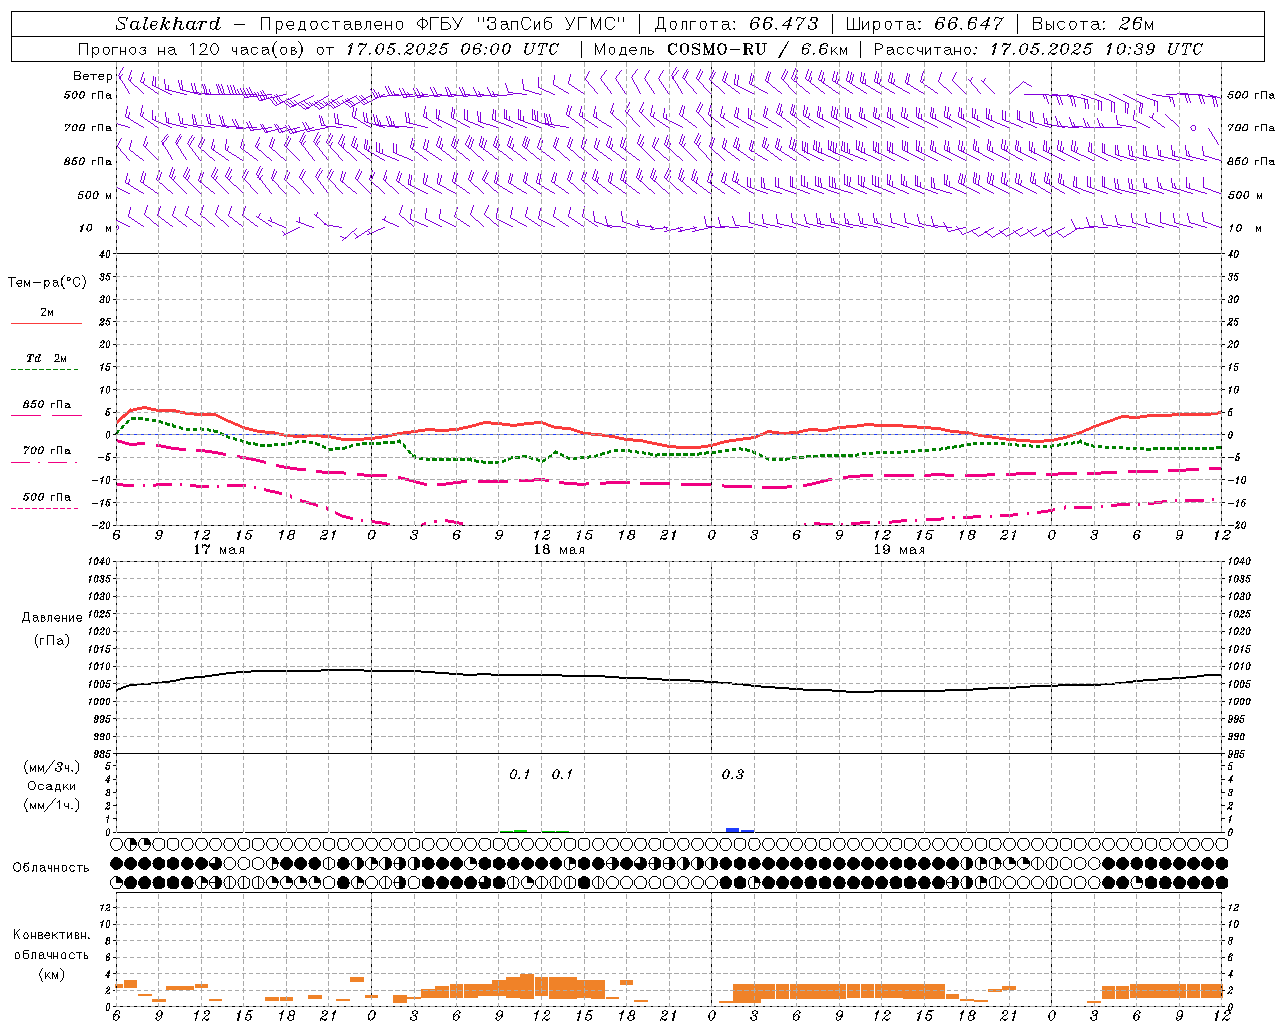Click the Salekhard station title

tap(168, 24)
